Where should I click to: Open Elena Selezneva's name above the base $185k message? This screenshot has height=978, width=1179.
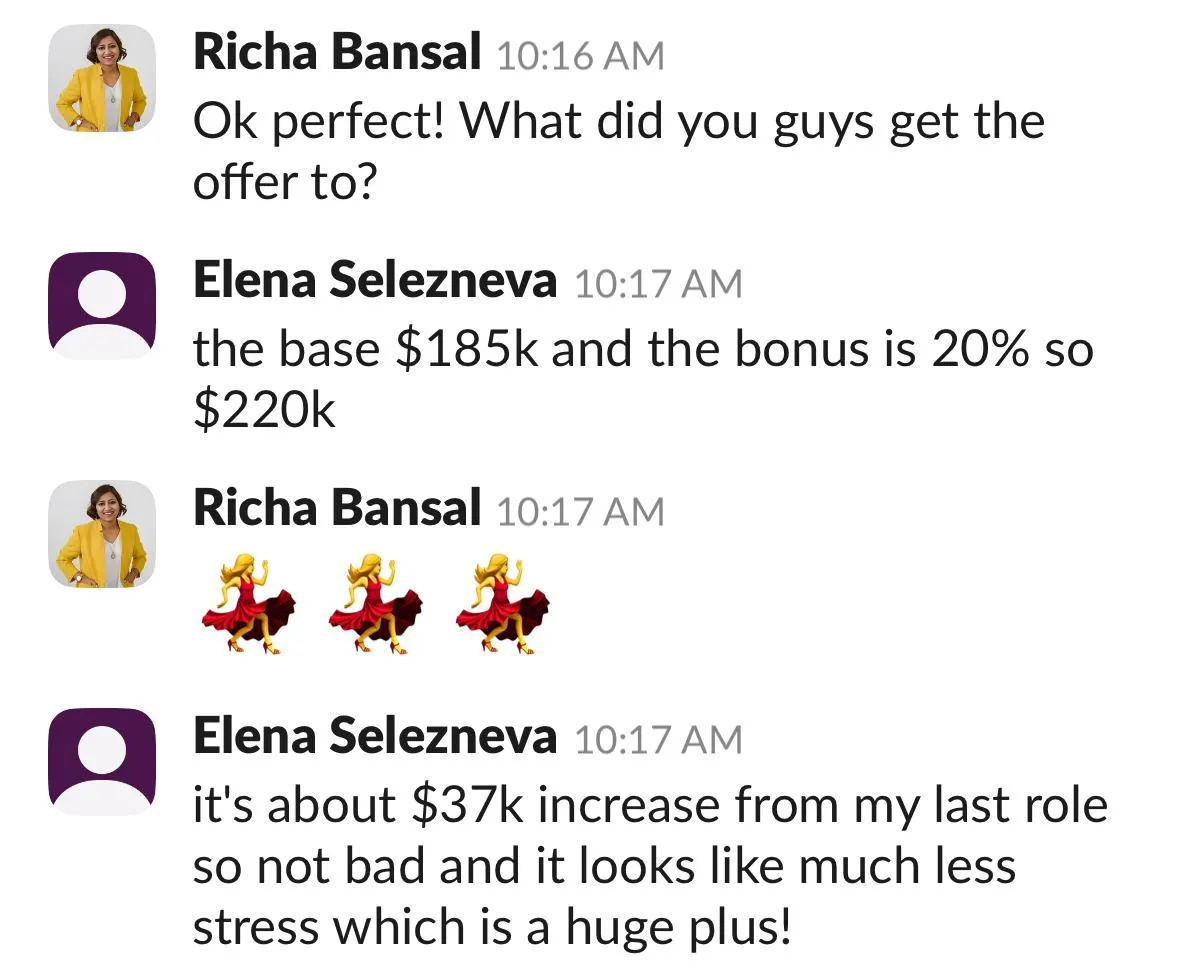375,280
